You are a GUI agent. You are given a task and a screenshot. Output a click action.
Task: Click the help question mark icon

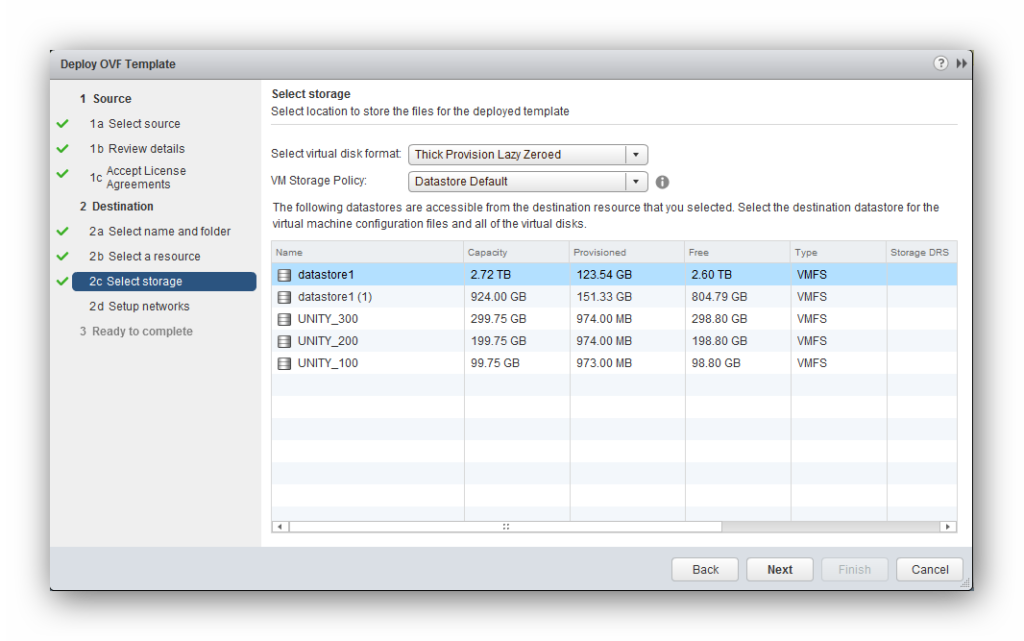tap(941, 62)
